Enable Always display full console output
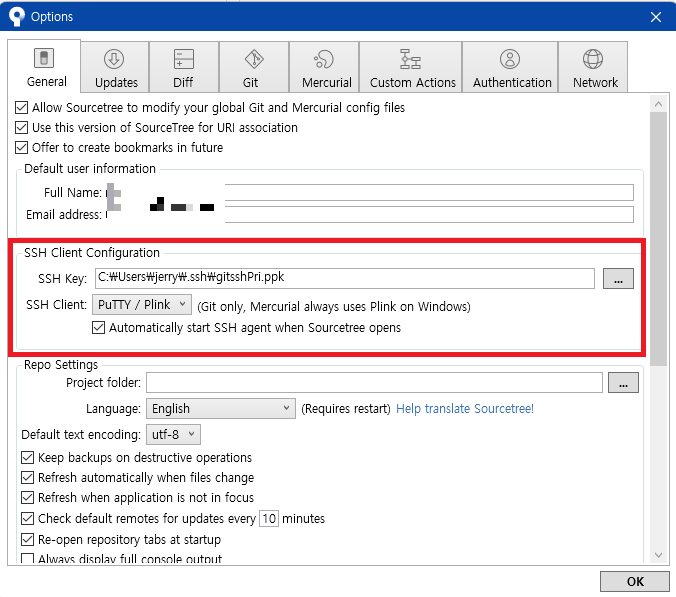Image resolution: width=676 pixels, height=597 pixels. coord(28,559)
